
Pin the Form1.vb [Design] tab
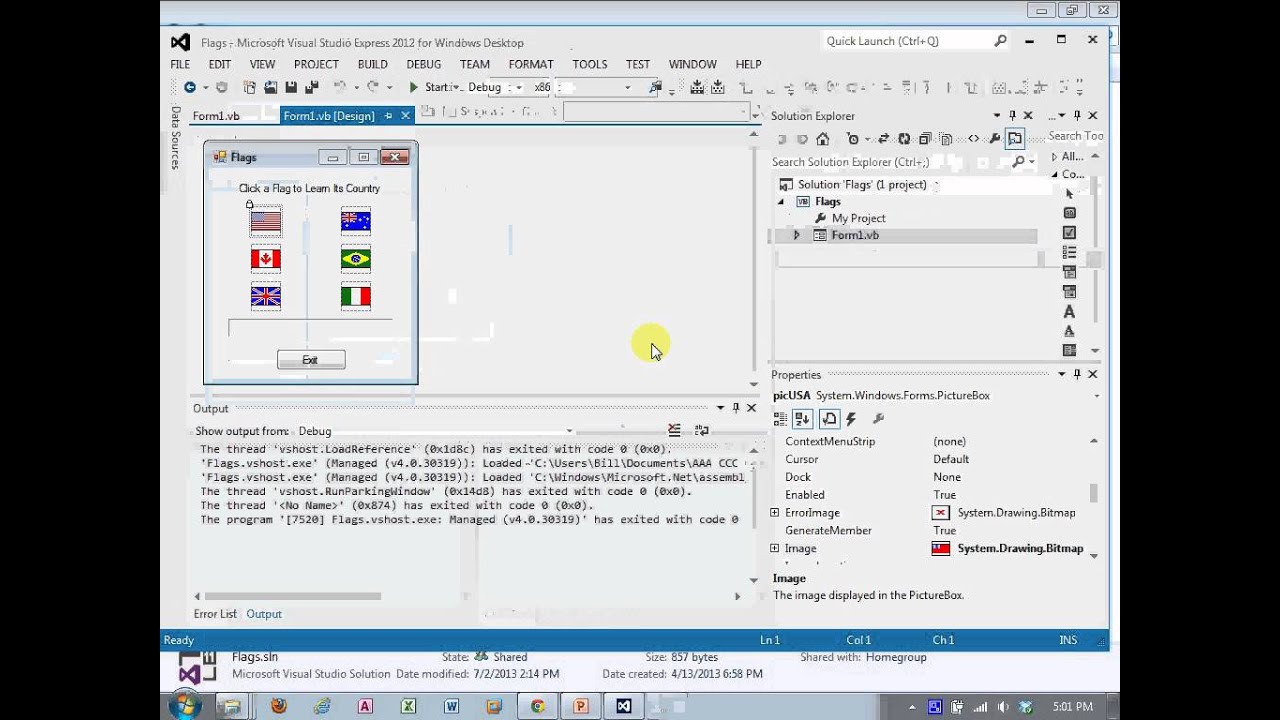388,116
